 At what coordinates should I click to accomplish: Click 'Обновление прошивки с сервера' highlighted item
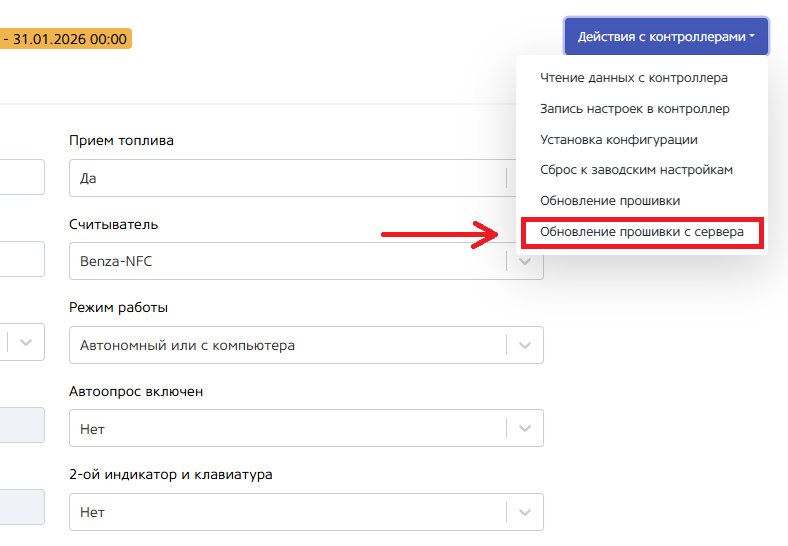point(642,232)
